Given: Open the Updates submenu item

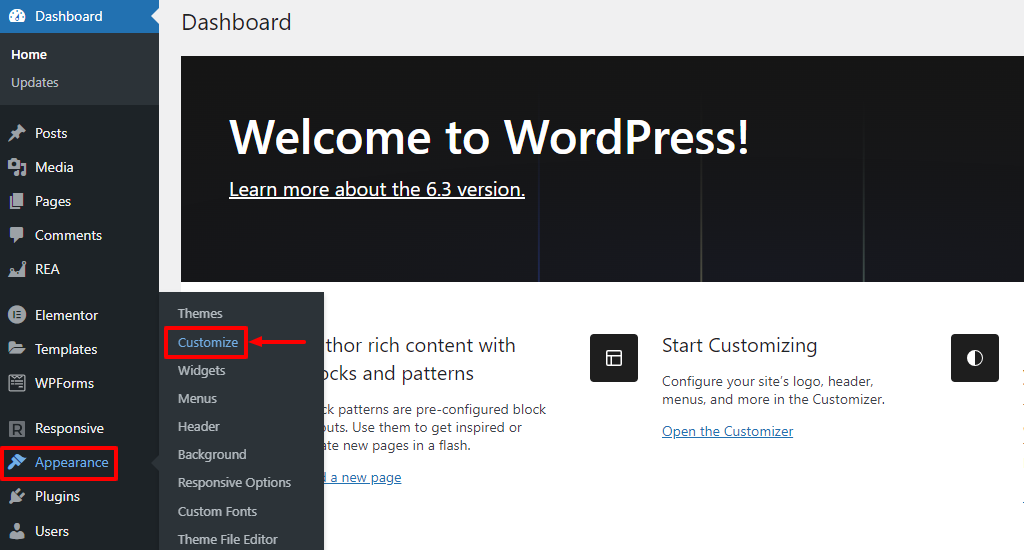Looking at the screenshot, I should click(35, 83).
